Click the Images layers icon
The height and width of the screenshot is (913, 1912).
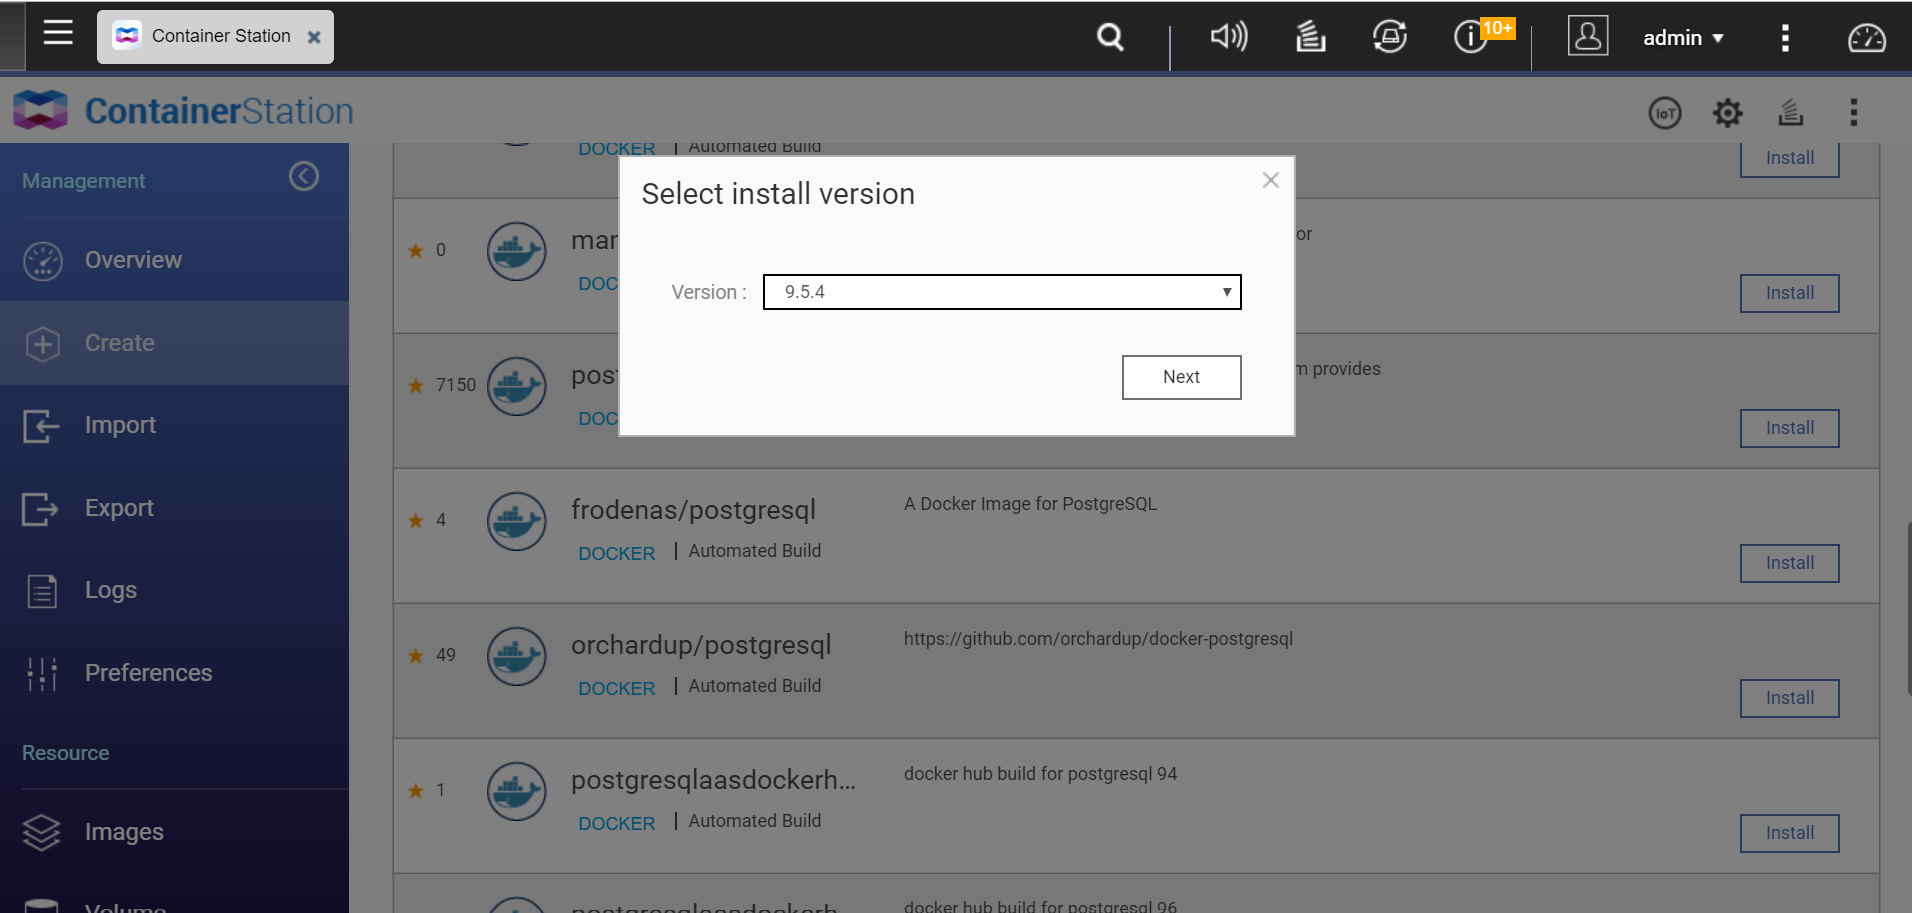(42, 832)
